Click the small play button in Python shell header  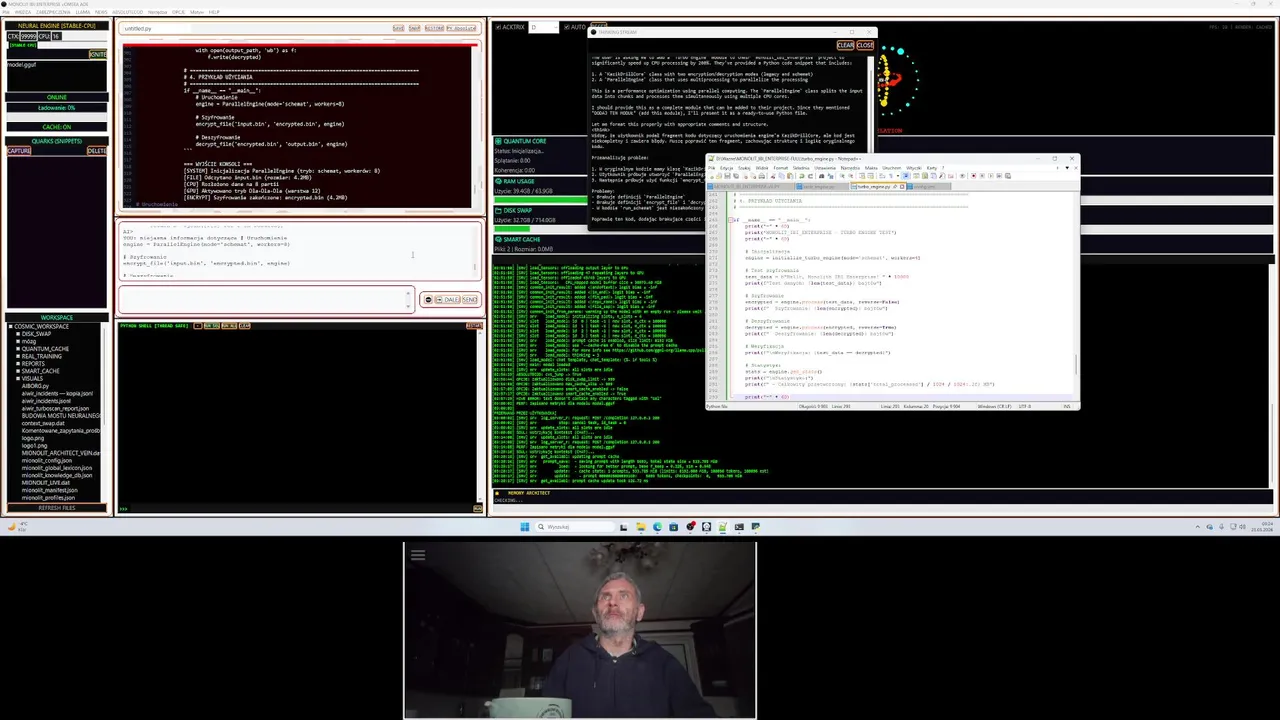tap(198, 325)
